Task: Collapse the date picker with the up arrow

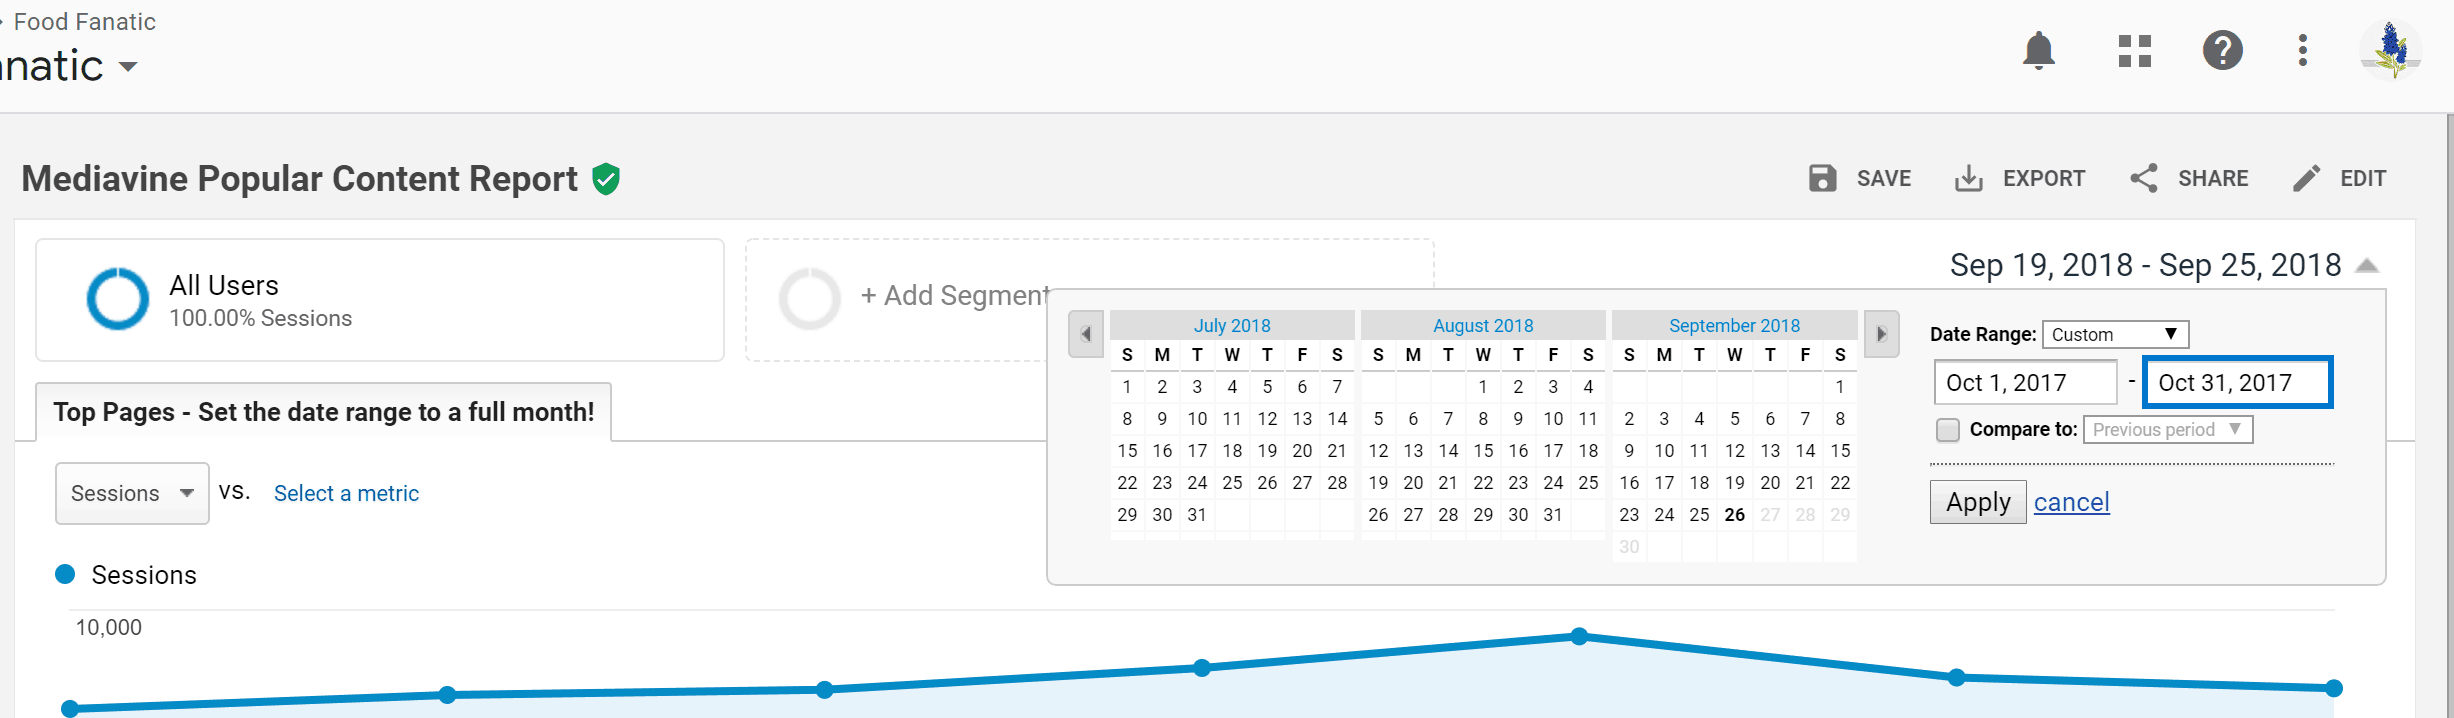Action: point(2367,264)
